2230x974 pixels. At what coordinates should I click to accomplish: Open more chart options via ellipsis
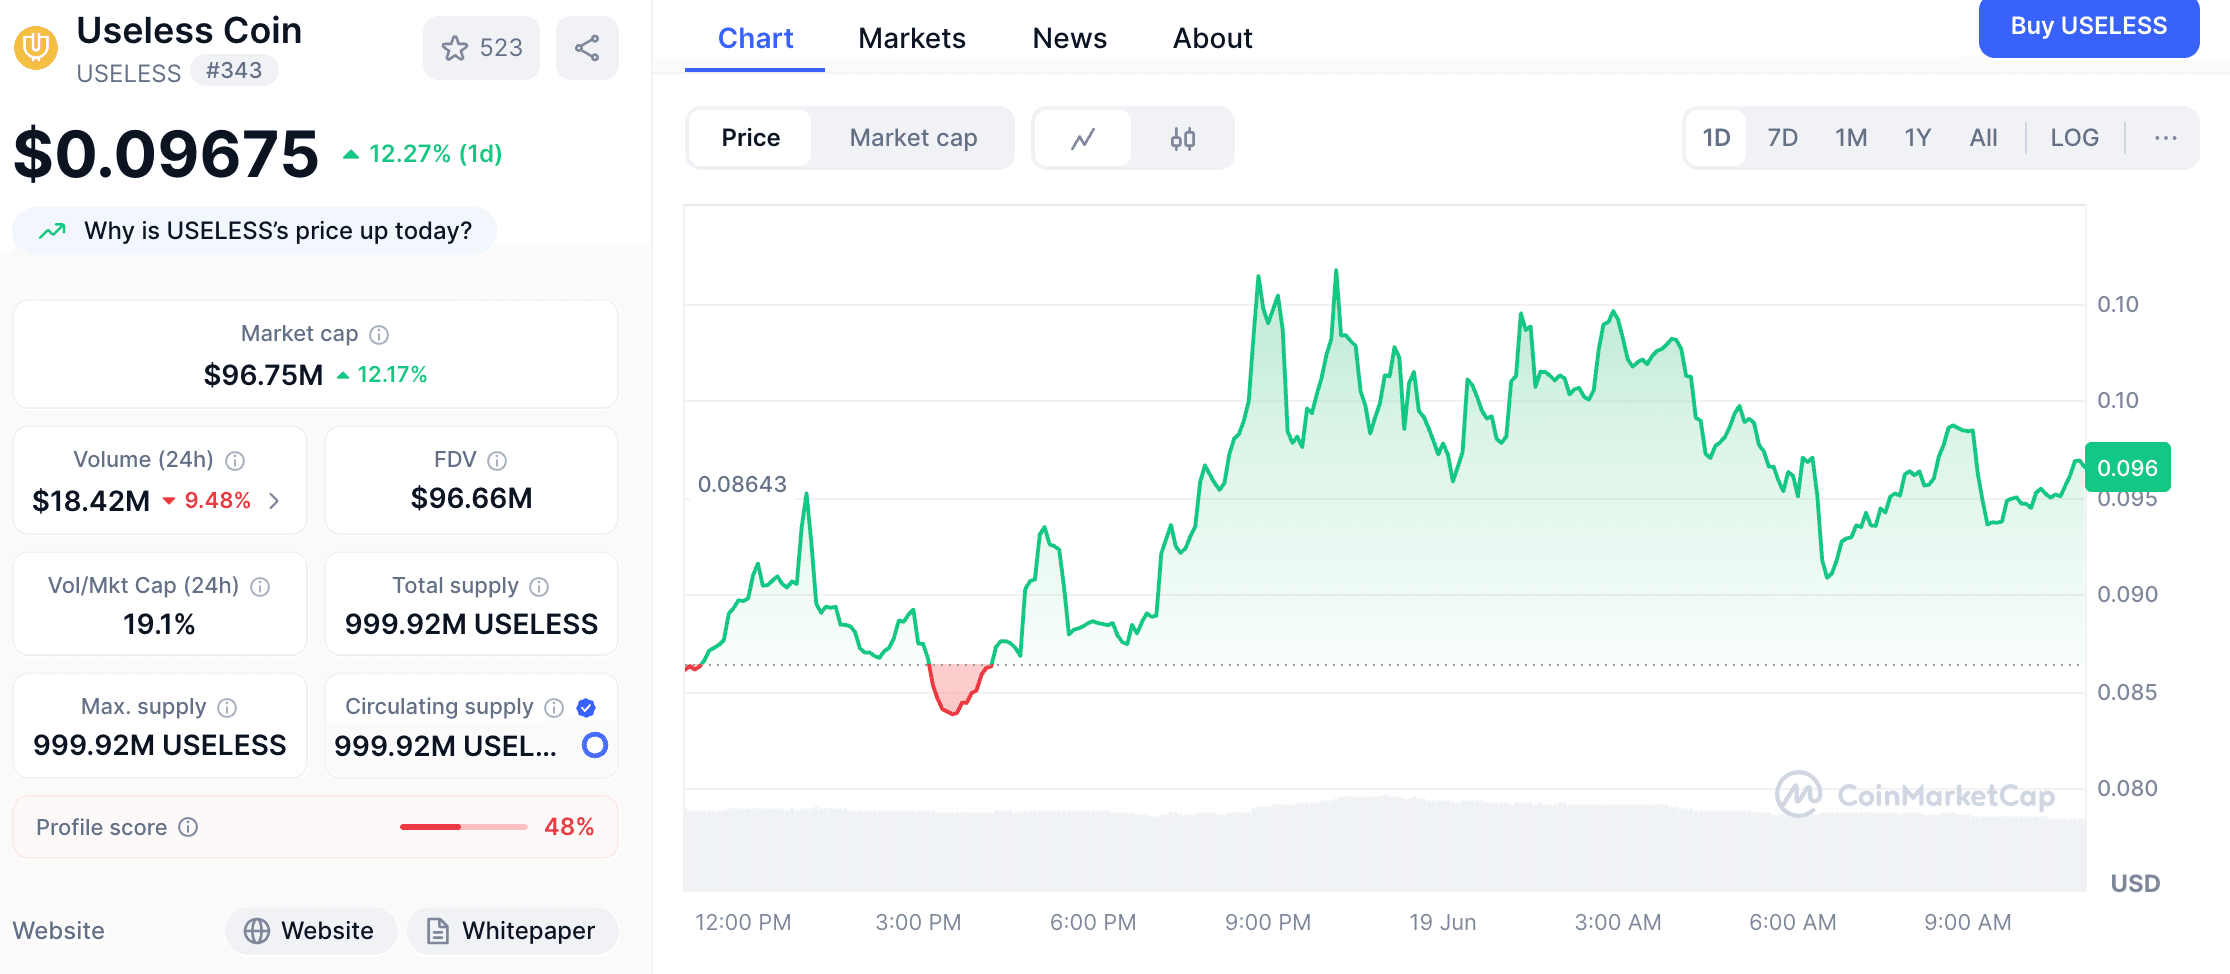tap(2165, 138)
